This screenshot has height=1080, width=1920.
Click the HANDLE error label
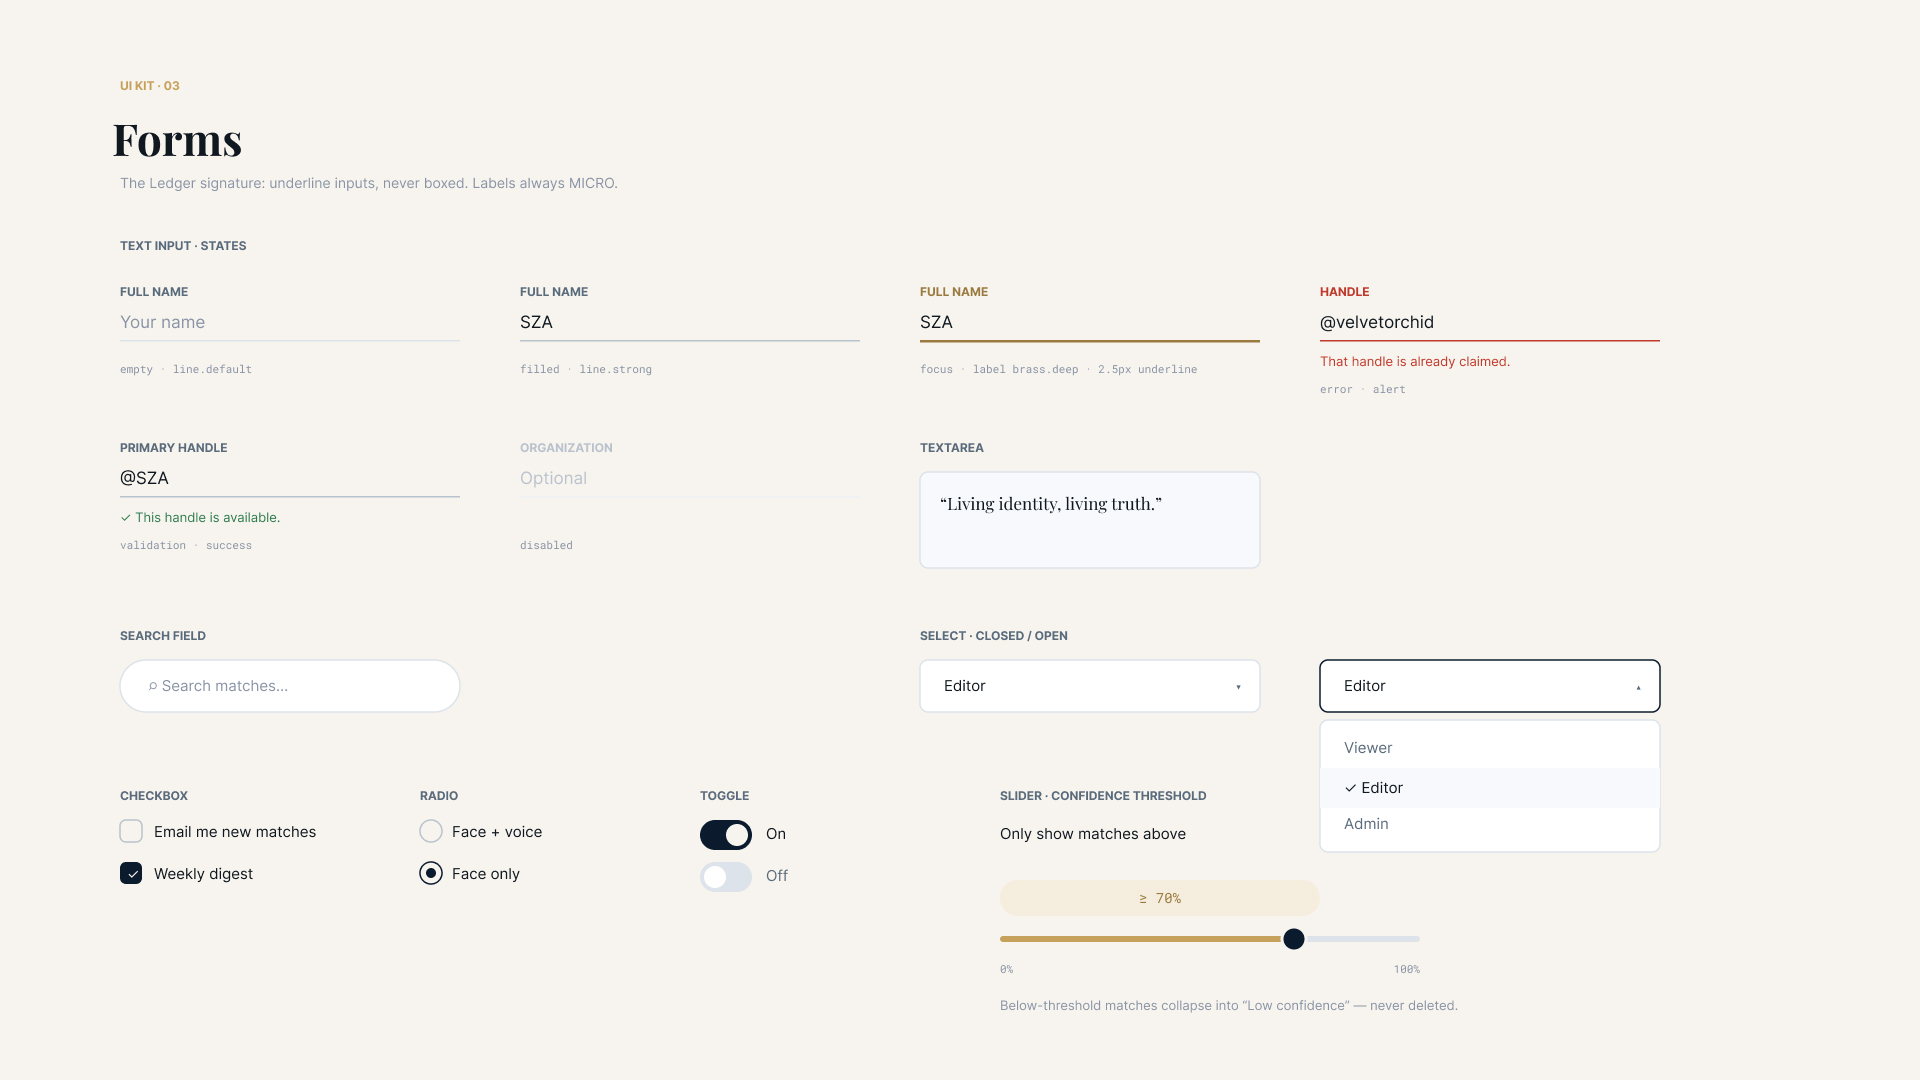click(x=1344, y=292)
